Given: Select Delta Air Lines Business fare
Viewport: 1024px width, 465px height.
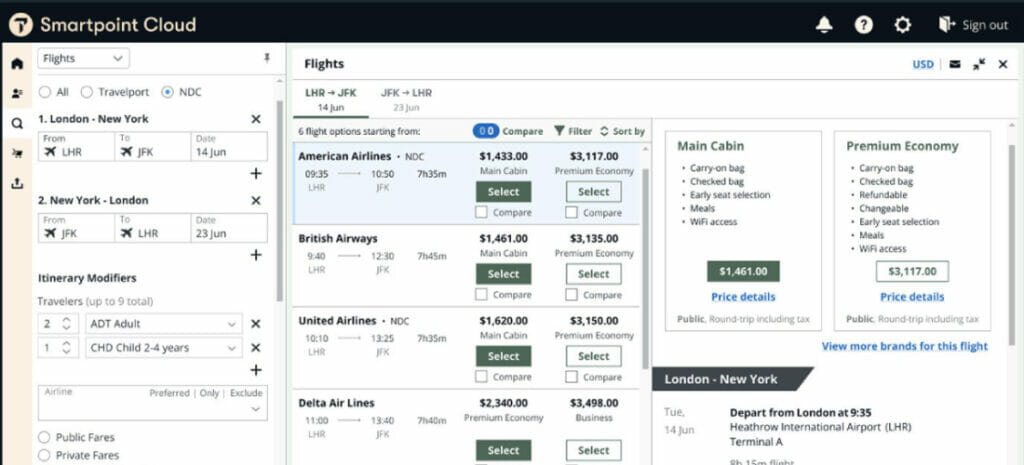Looking at the screenshot, I should [x=594, y=451].
